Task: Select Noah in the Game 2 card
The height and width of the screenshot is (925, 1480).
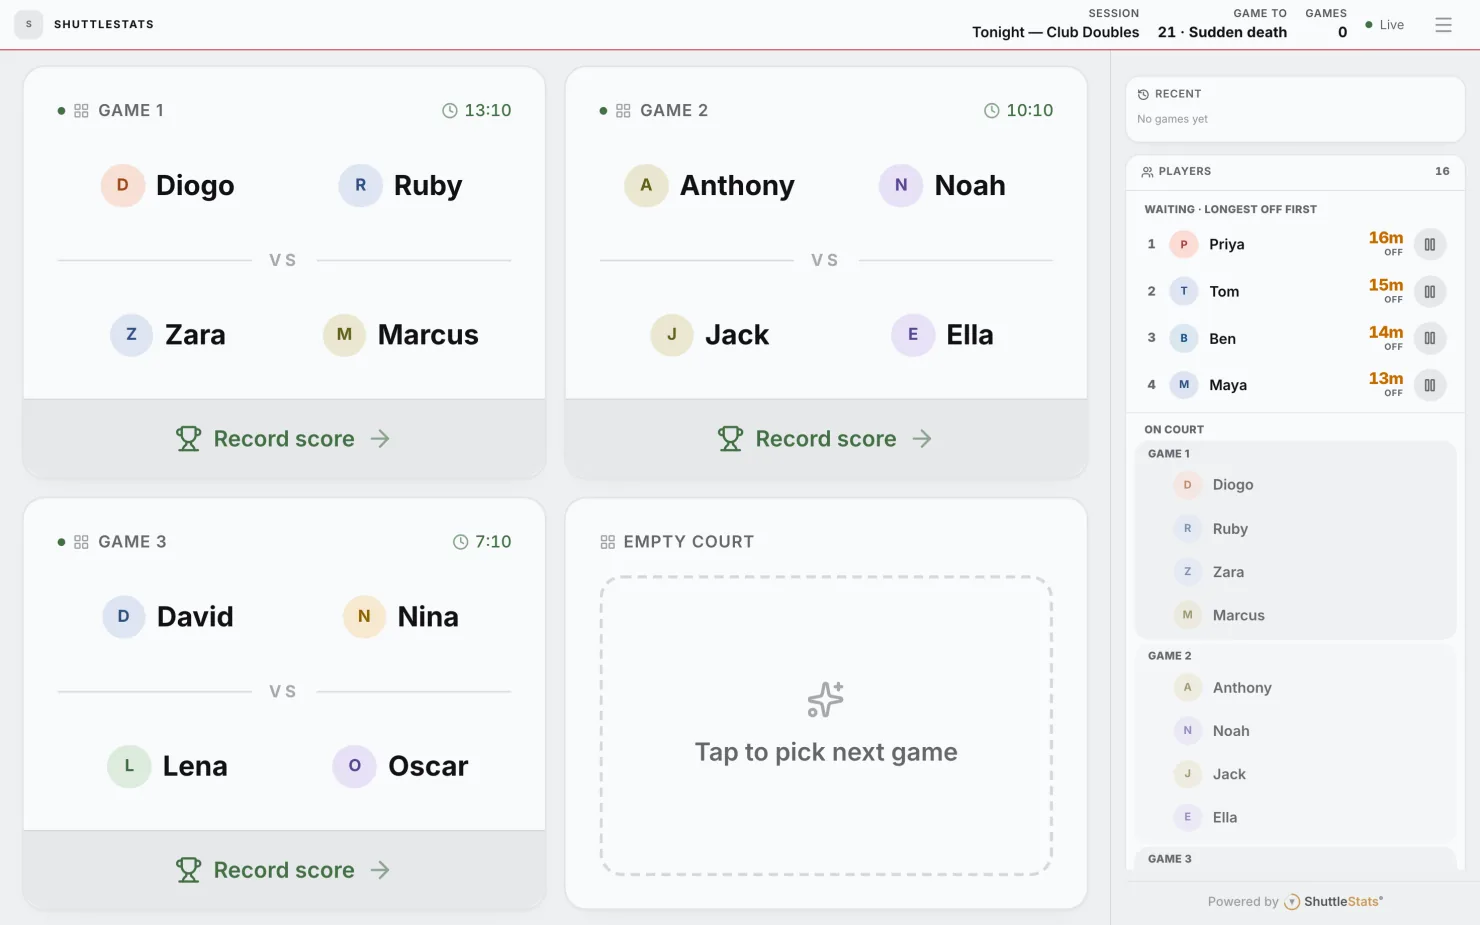Action: [942, 185]
